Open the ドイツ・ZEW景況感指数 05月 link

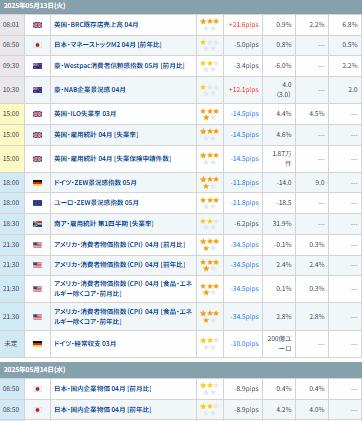(95, 183)
